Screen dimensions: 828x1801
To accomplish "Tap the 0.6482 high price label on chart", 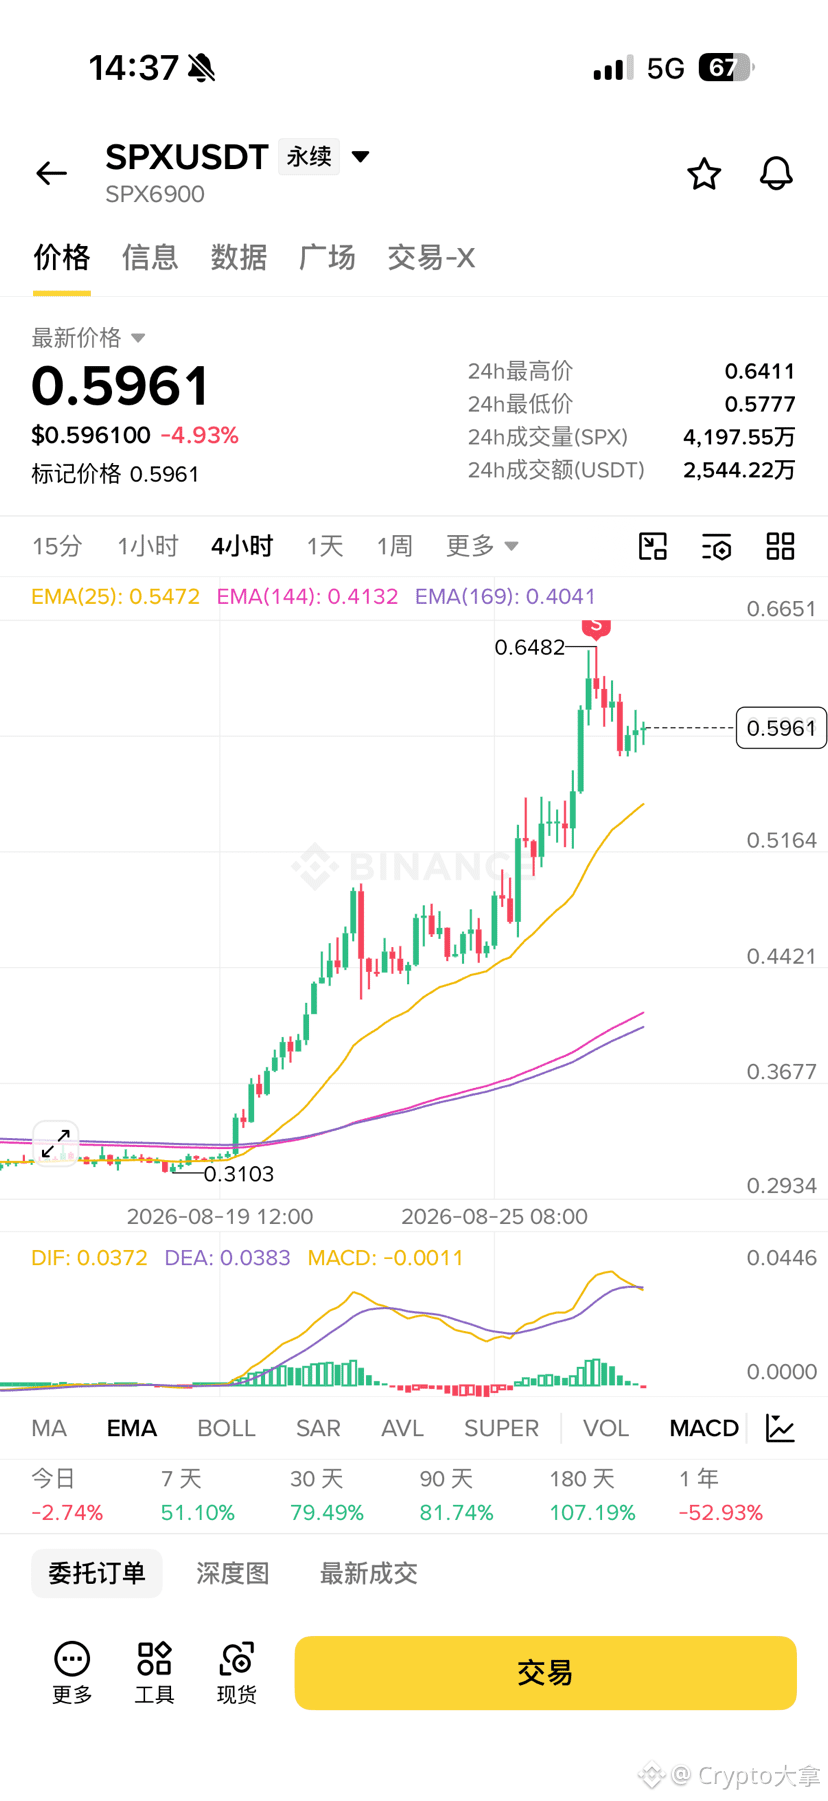I will tap(530, 647).
